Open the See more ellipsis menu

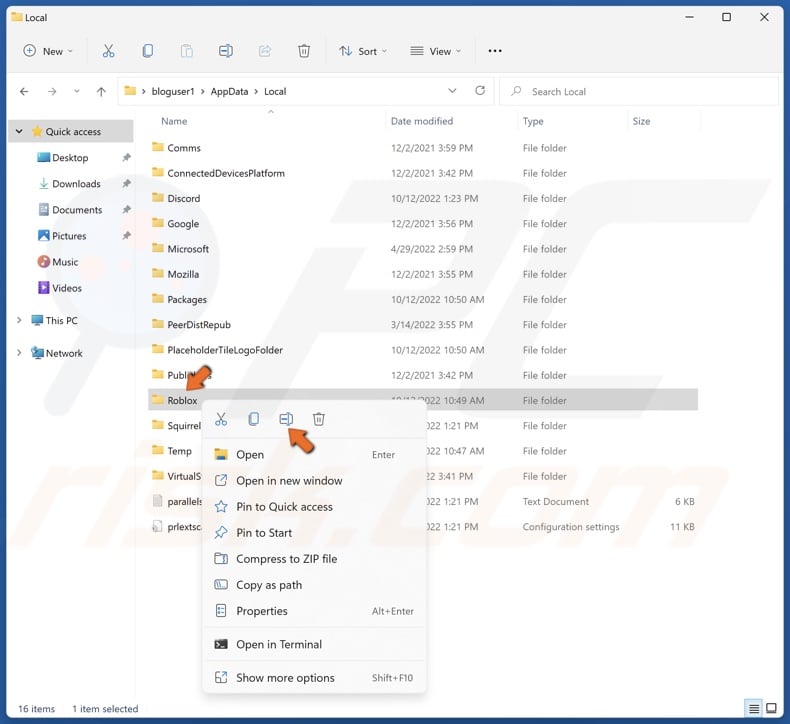point(495,51)
